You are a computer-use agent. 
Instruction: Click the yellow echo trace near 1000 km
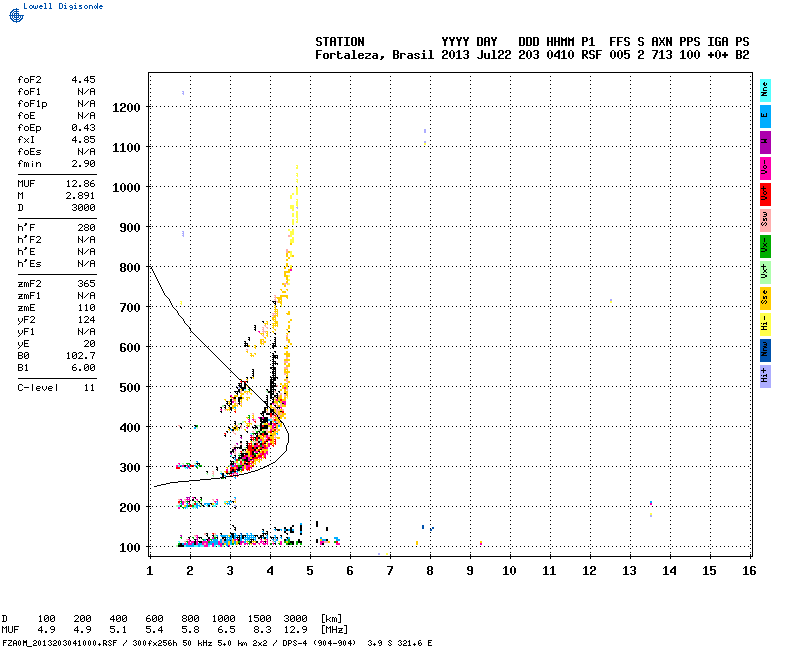(295, 195)
